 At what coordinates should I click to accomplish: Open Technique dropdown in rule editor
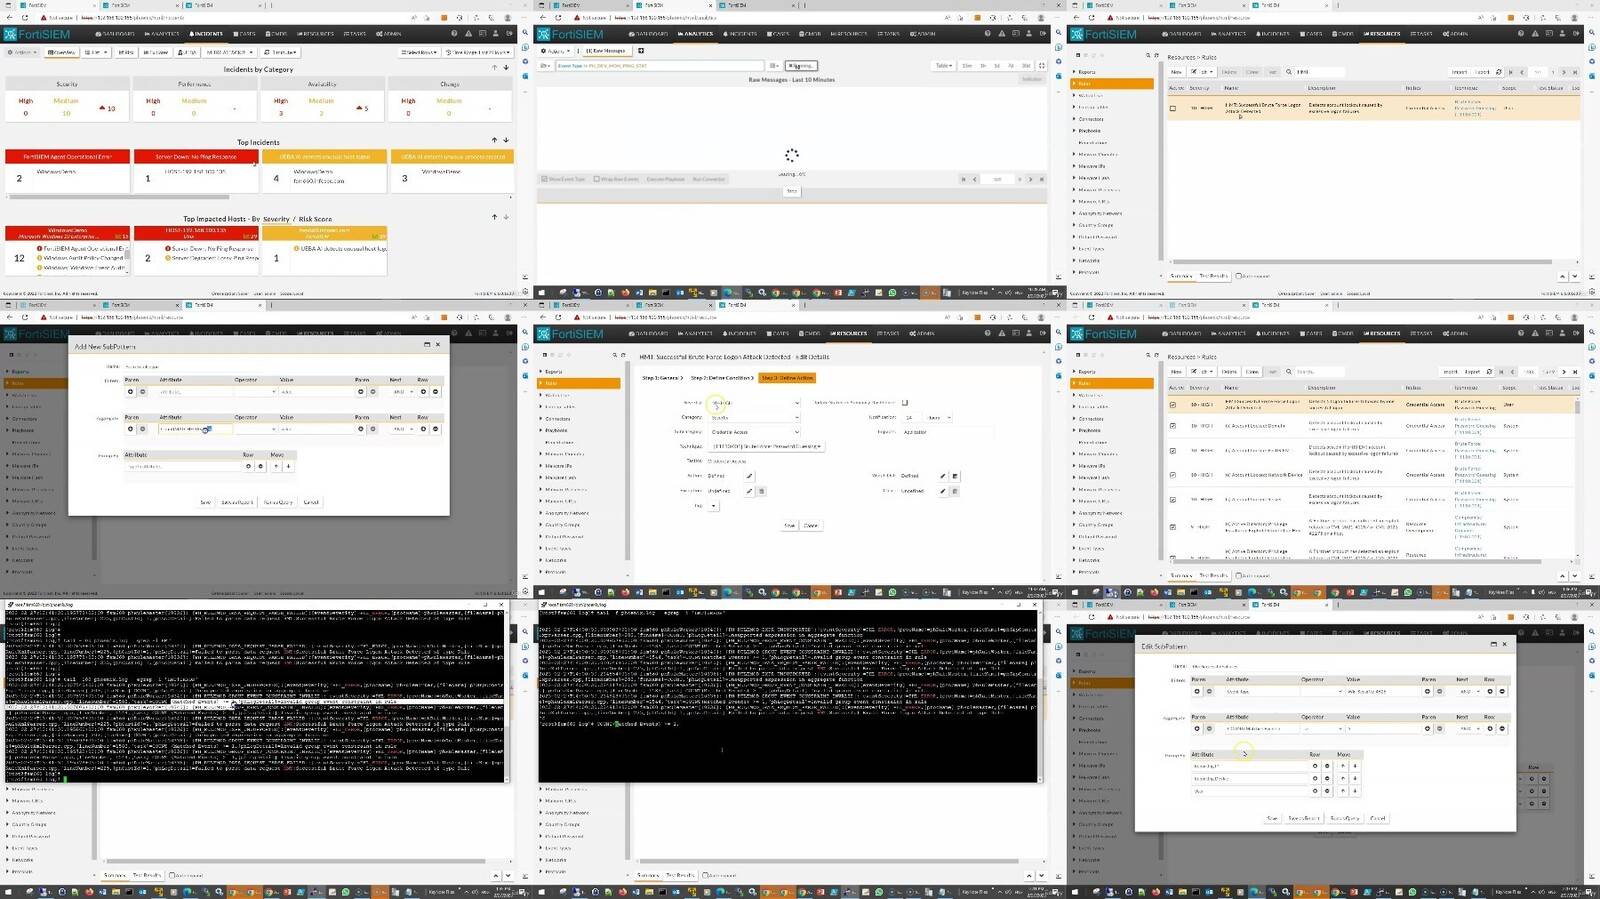click(767, 446)
